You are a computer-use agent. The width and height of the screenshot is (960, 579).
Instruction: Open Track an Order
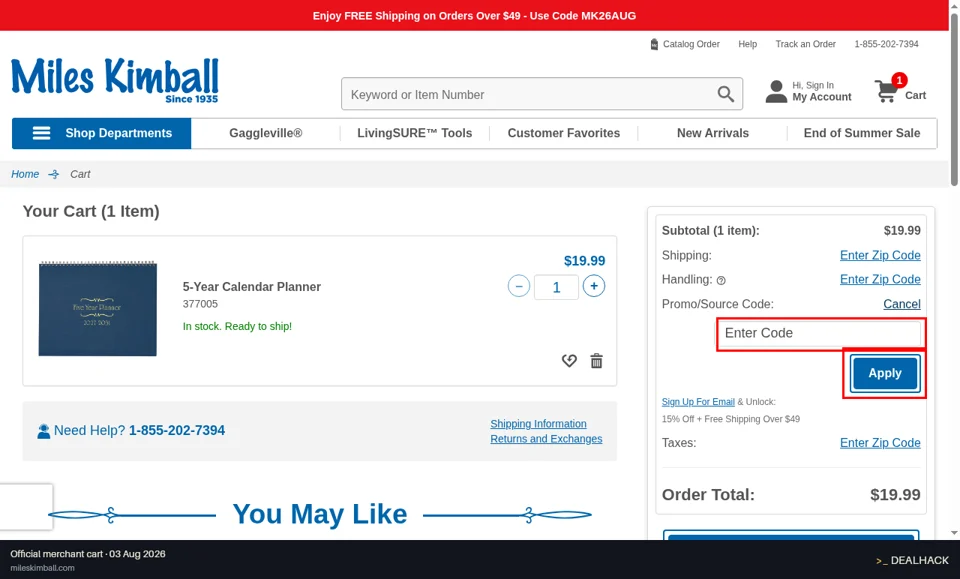[x=805, y=44]
